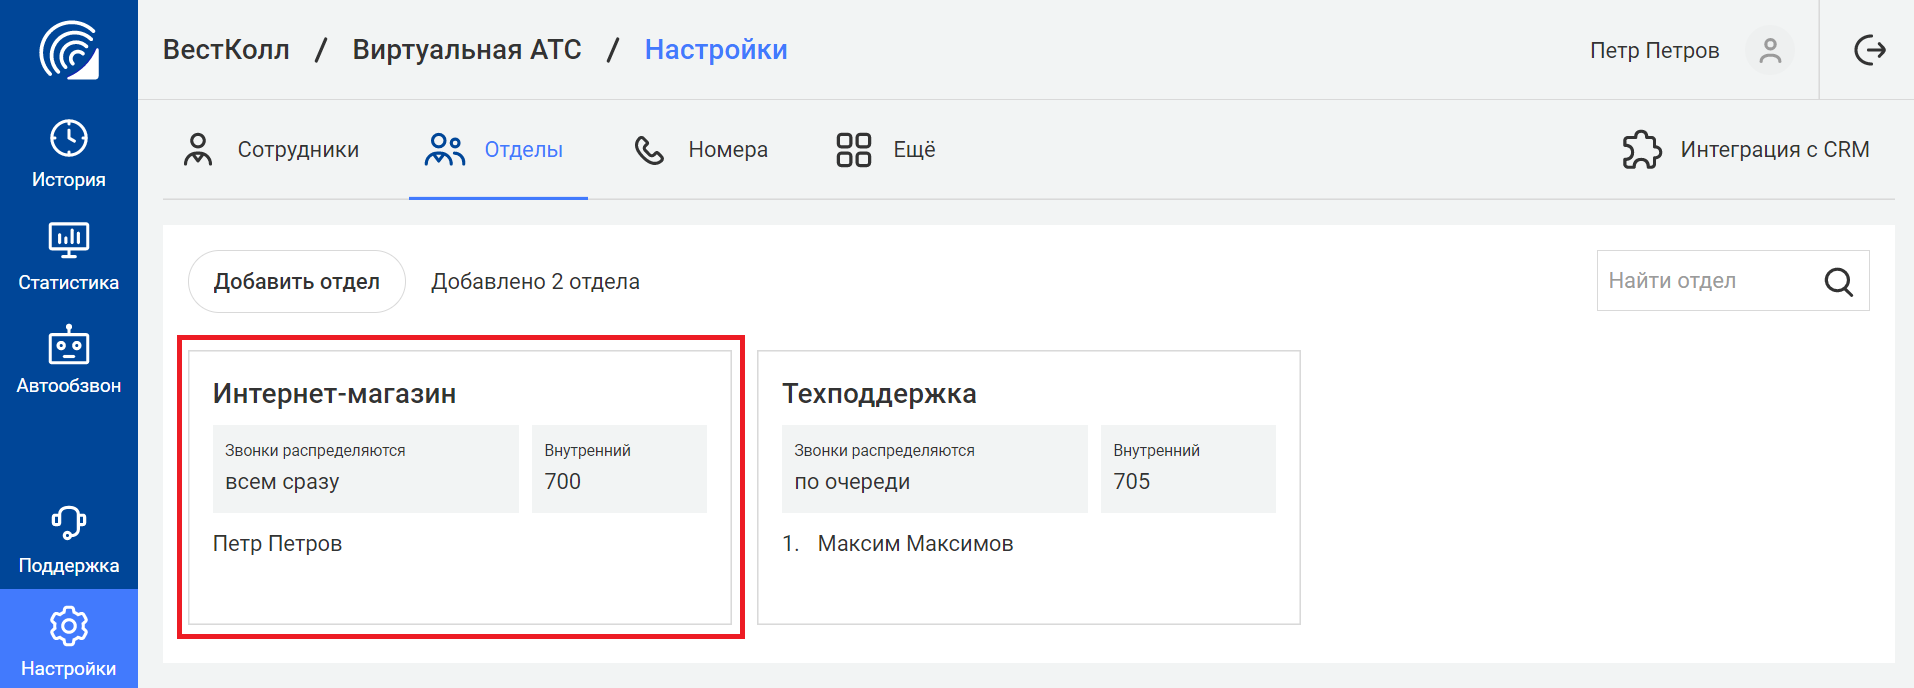Click the Настройки breadcrumb link
The width and height of the screenshot is (1914, 688).
tap(716, 50)
